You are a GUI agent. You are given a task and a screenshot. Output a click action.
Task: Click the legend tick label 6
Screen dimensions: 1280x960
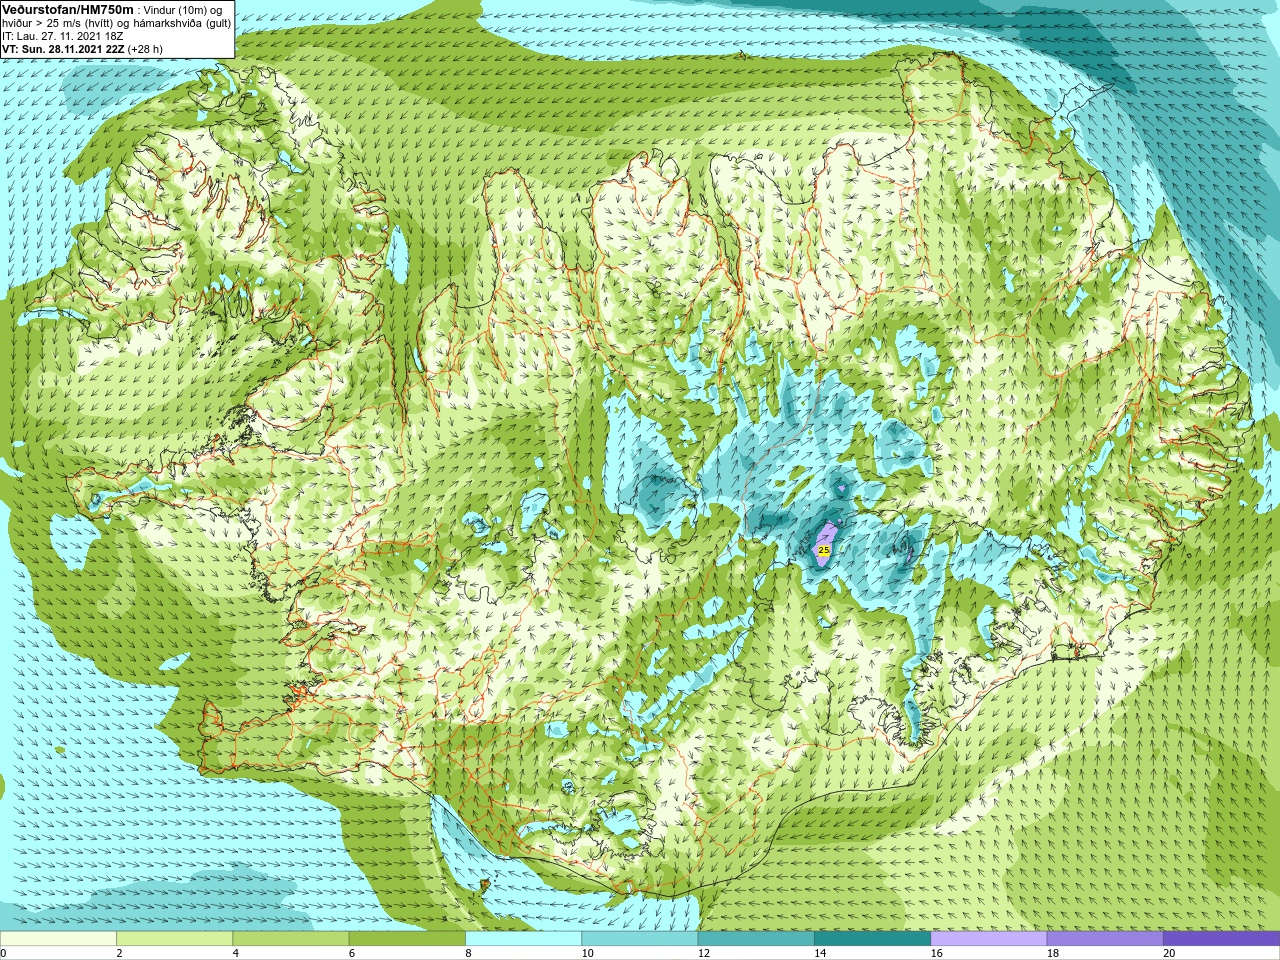point(352,954)
